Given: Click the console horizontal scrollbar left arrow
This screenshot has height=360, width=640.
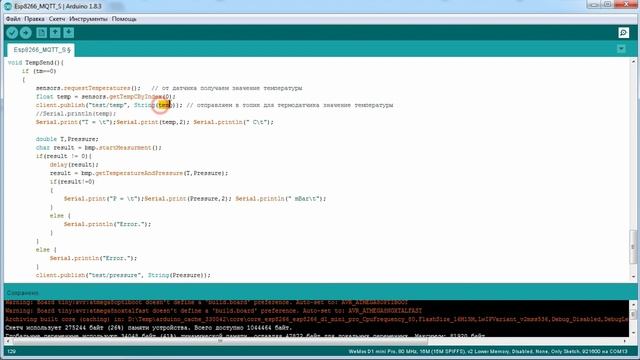Looking at the screenshot, I should tap(7, 341).
